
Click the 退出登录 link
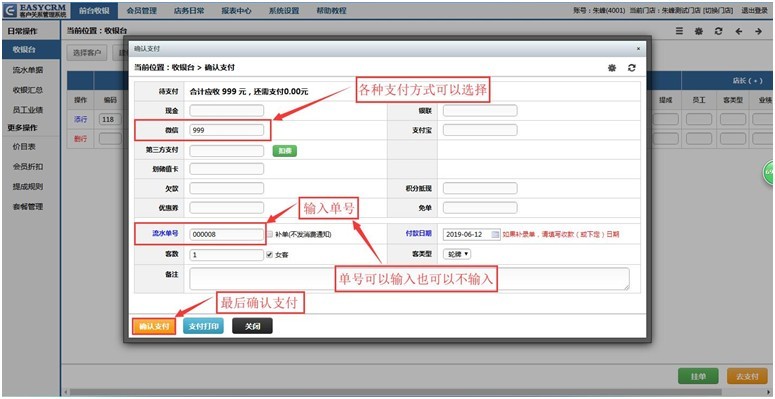(x=754, y=10)
